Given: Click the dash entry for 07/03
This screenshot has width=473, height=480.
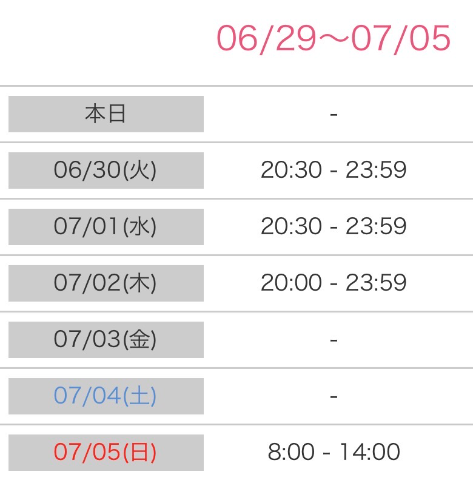Looking at the screenshot, I should (x=334, y=340).
